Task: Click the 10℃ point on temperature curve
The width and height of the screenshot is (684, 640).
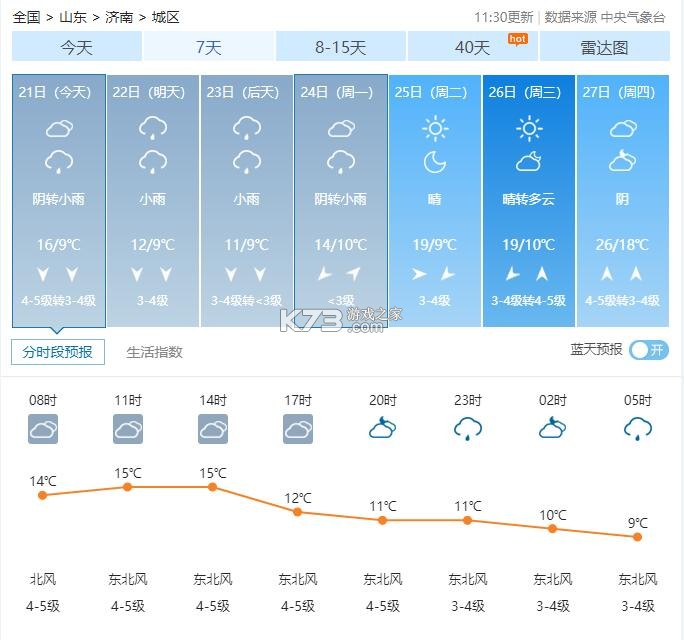Action: (x=552, y=529)
